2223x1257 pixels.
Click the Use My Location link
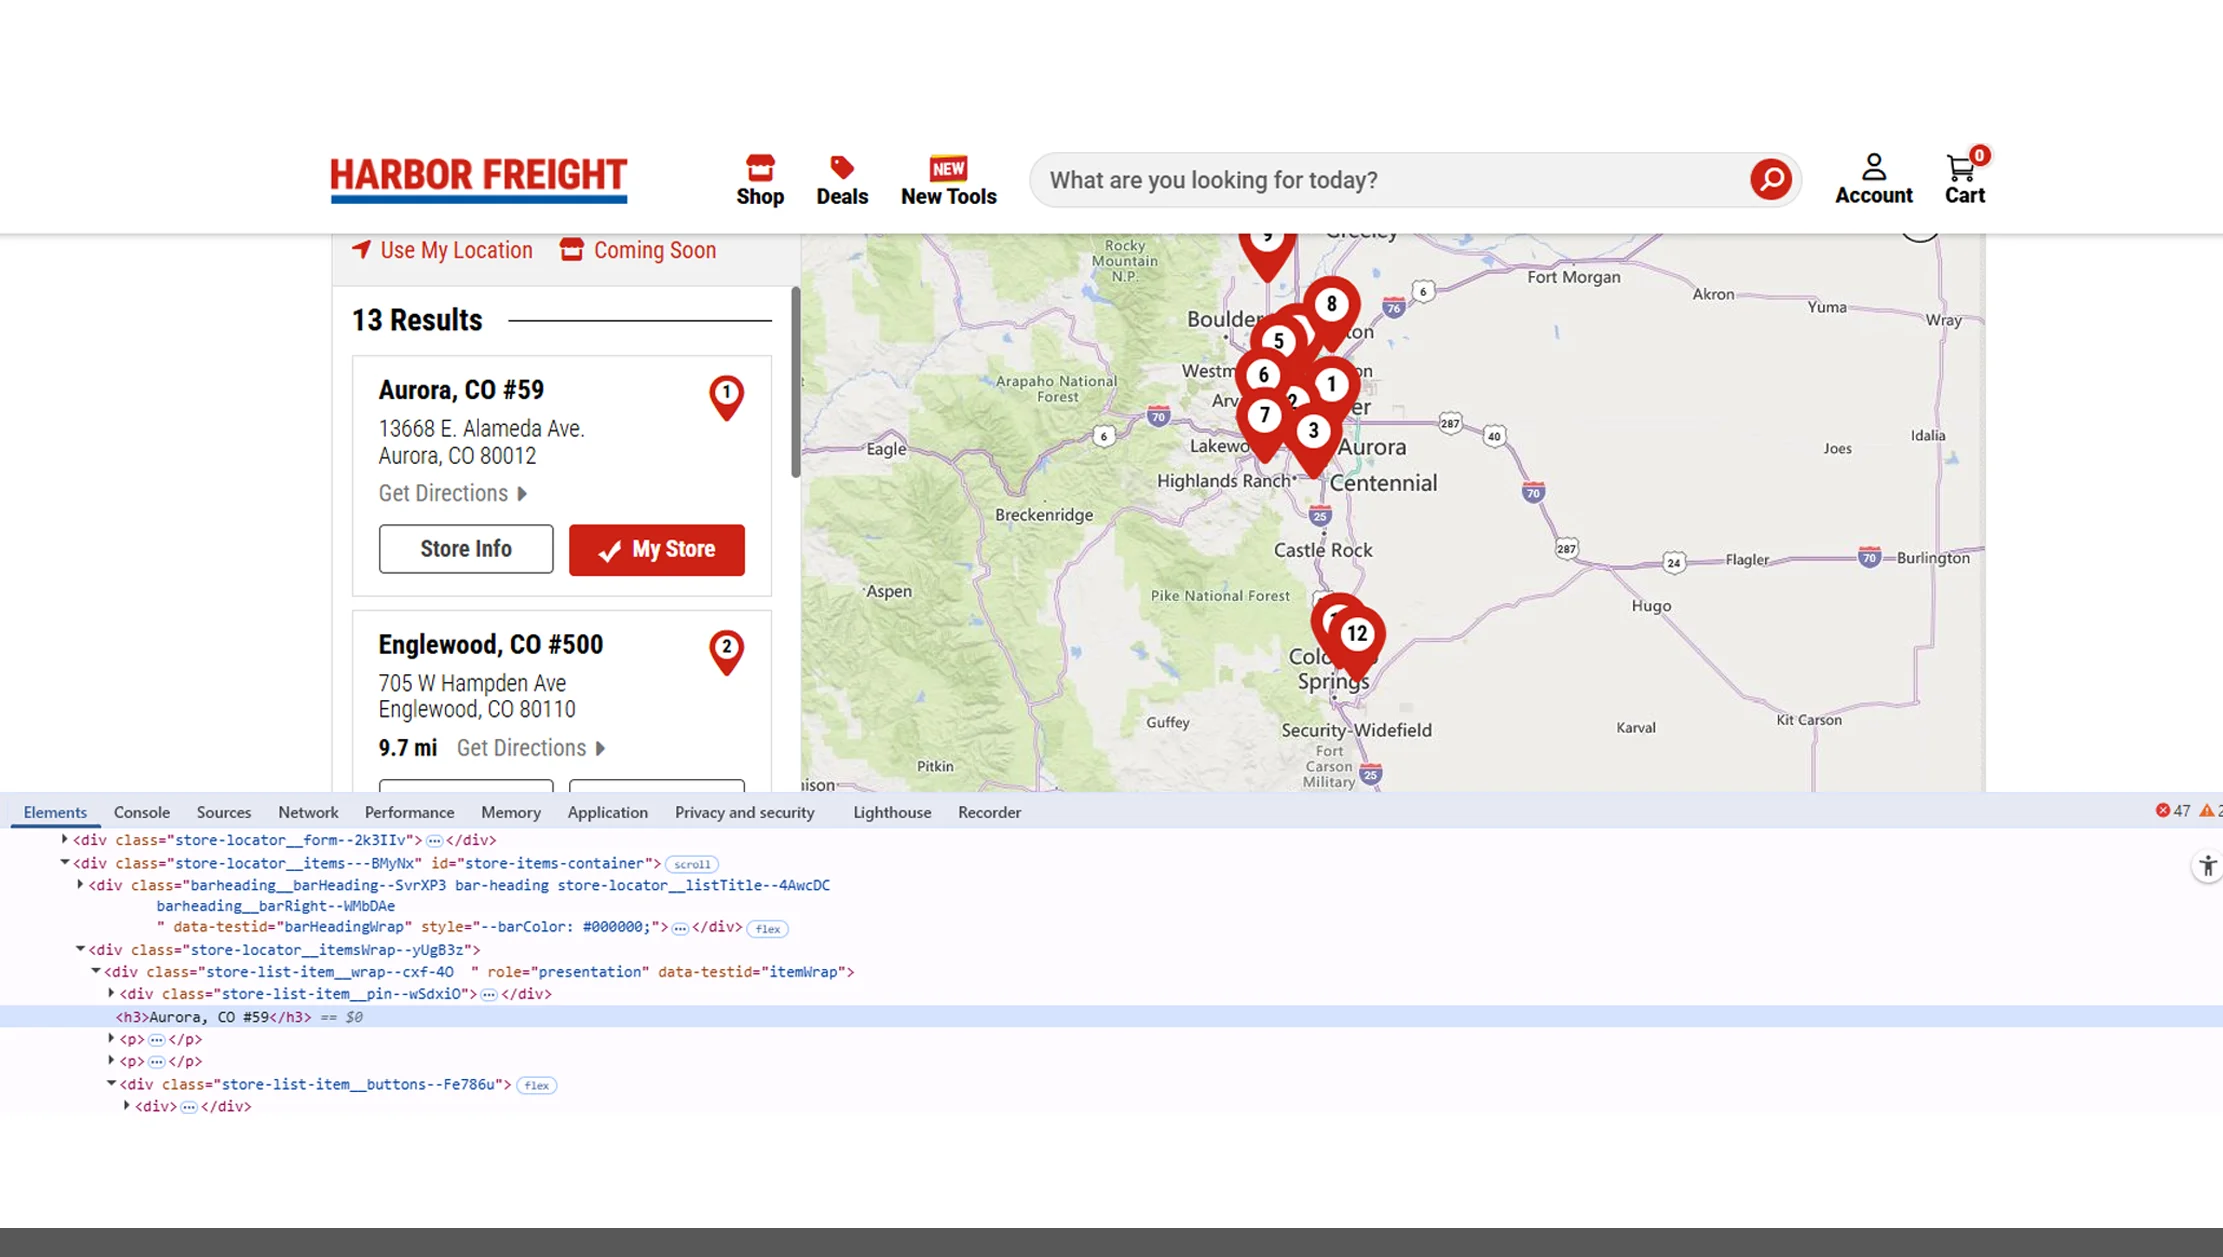(442, 250)
